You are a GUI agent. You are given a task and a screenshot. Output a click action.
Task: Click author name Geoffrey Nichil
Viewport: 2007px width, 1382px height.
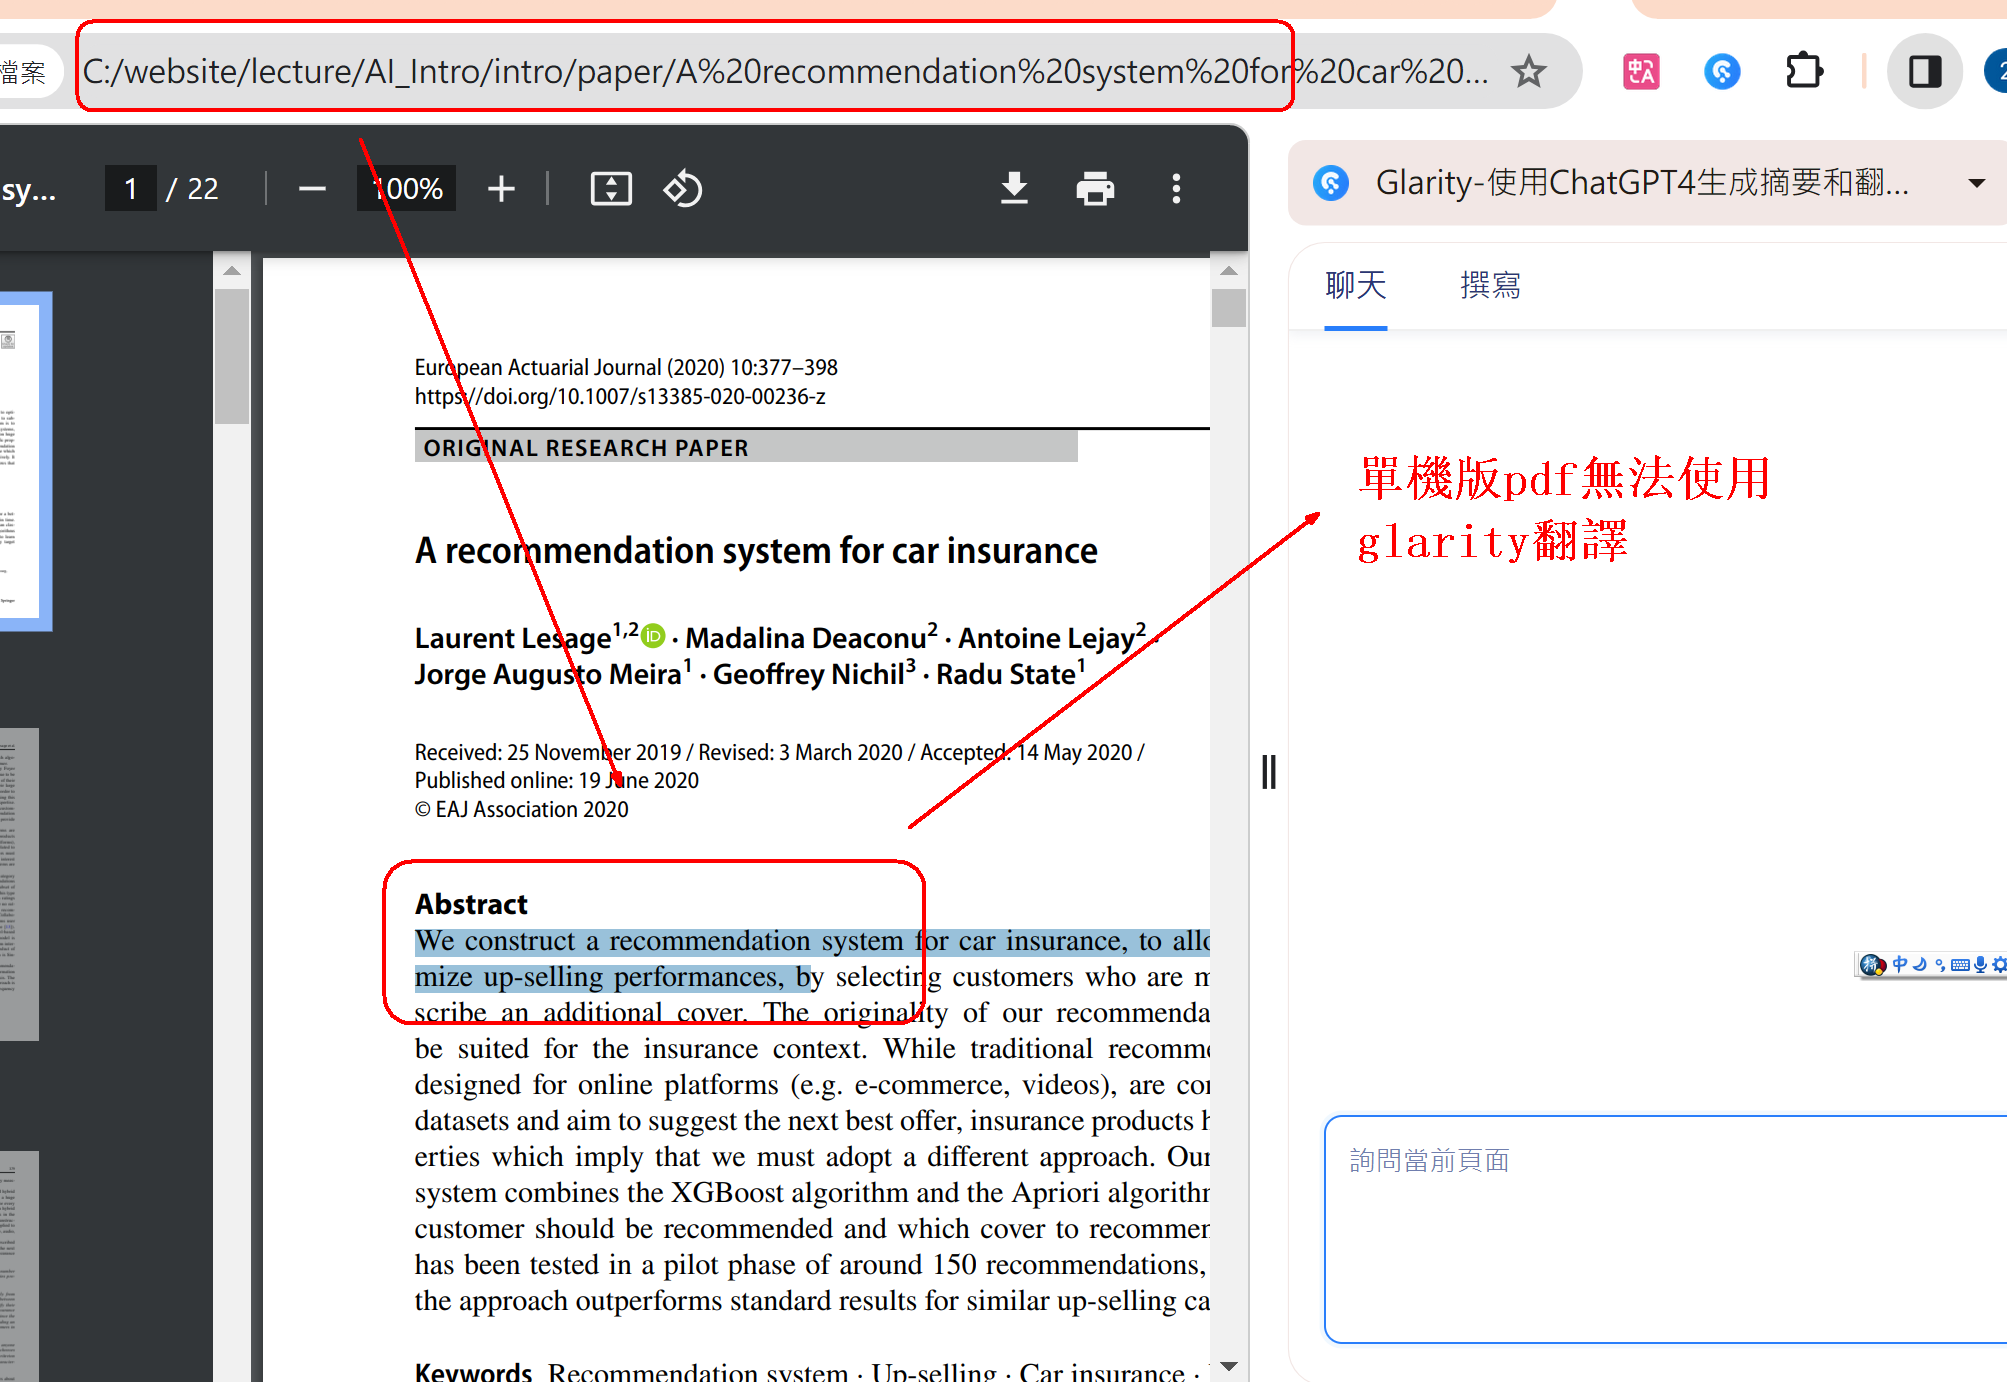809,674
